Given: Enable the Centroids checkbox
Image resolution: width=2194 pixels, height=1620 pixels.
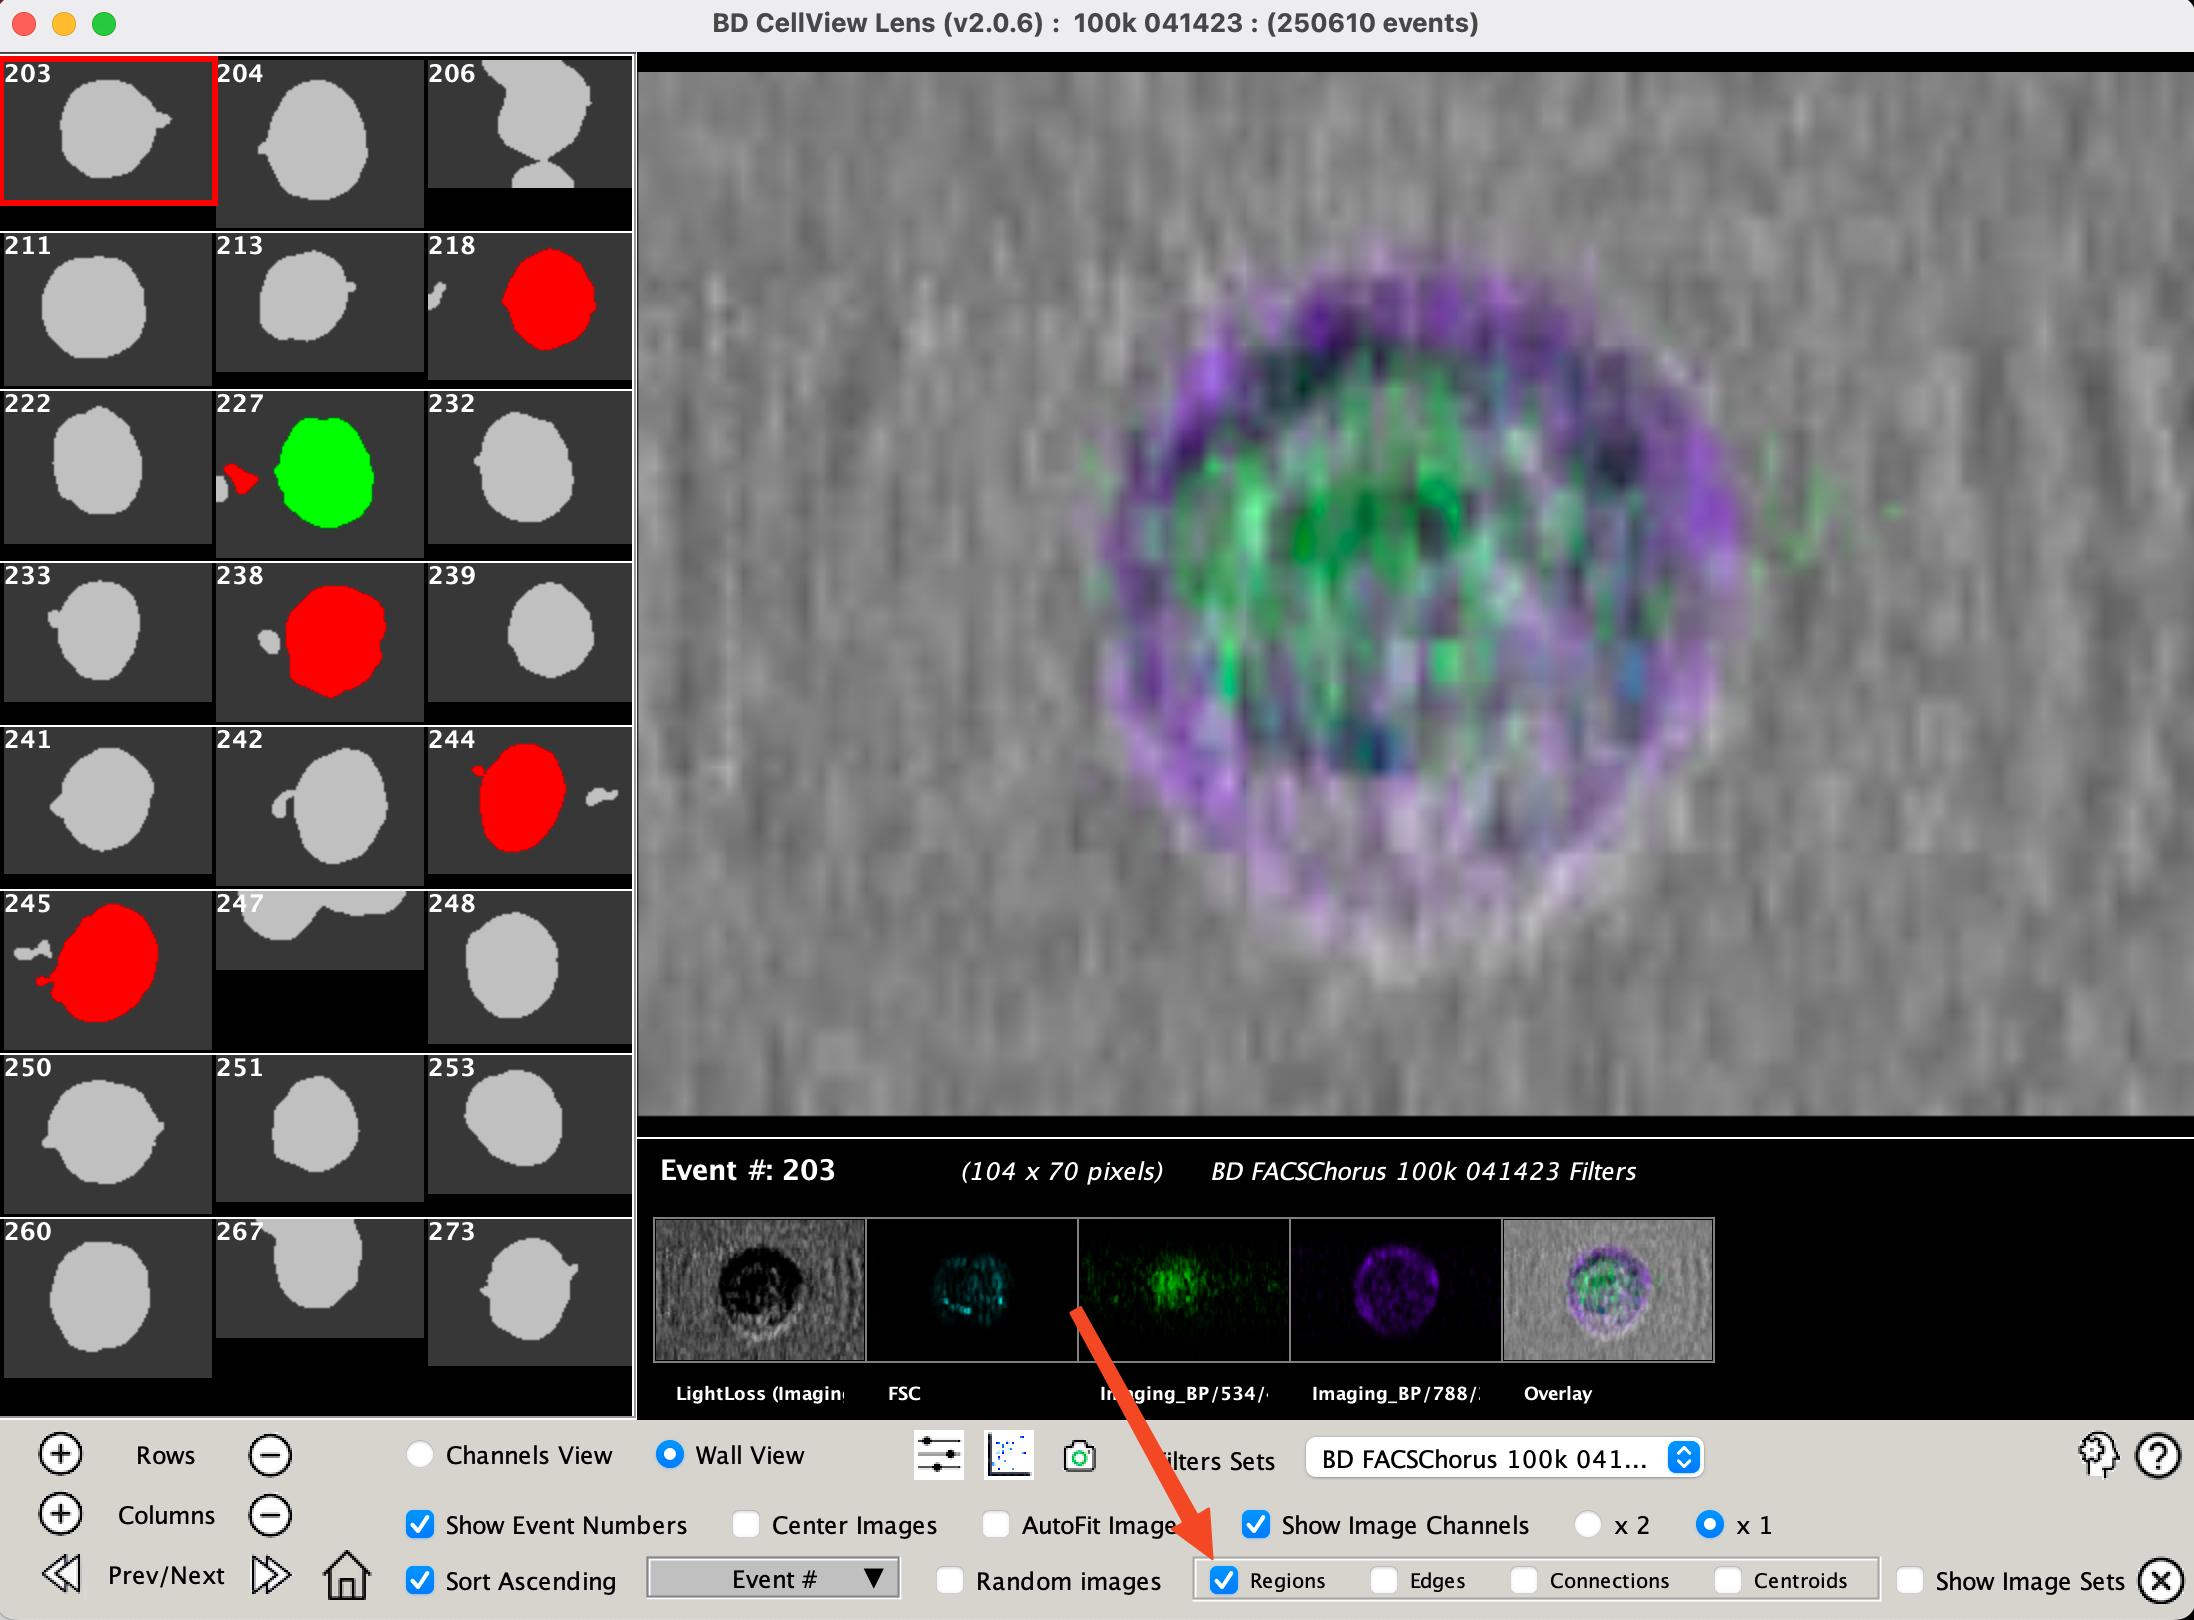Looking at the screenshot, I should (1727, 1580).
